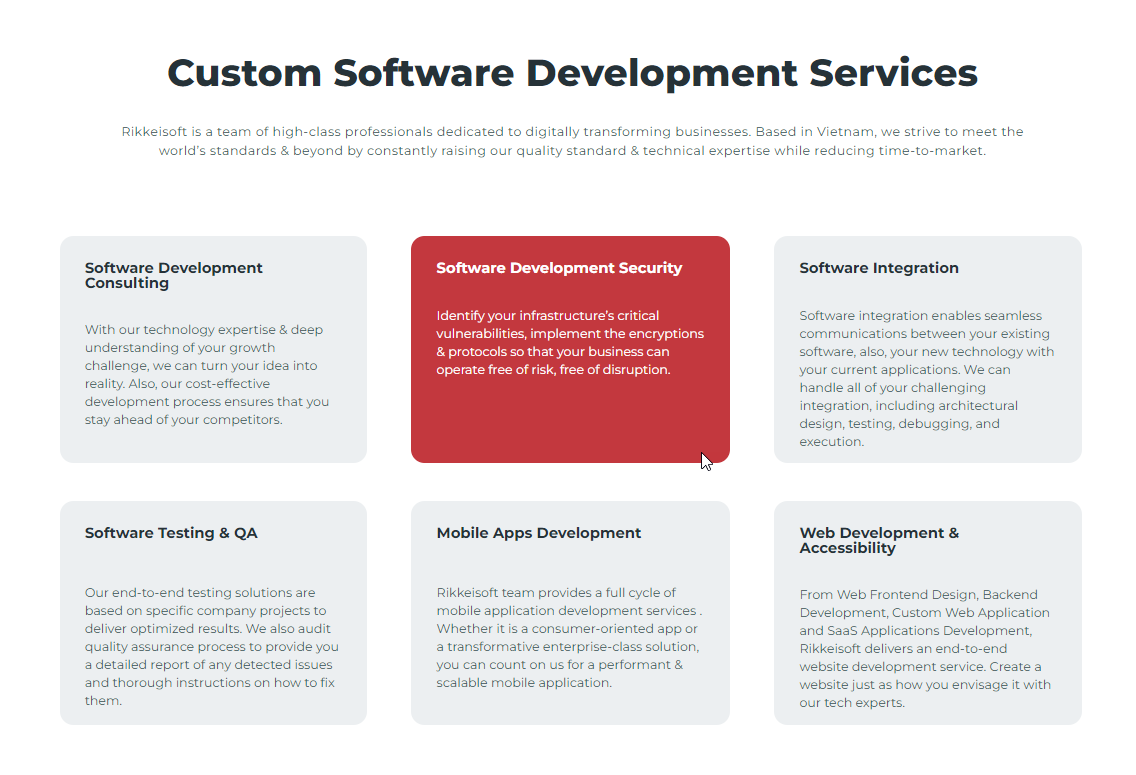Click the Web Development description paragraph
The height and width of the screenshot is (775, 1136).
tap(925, 648)
